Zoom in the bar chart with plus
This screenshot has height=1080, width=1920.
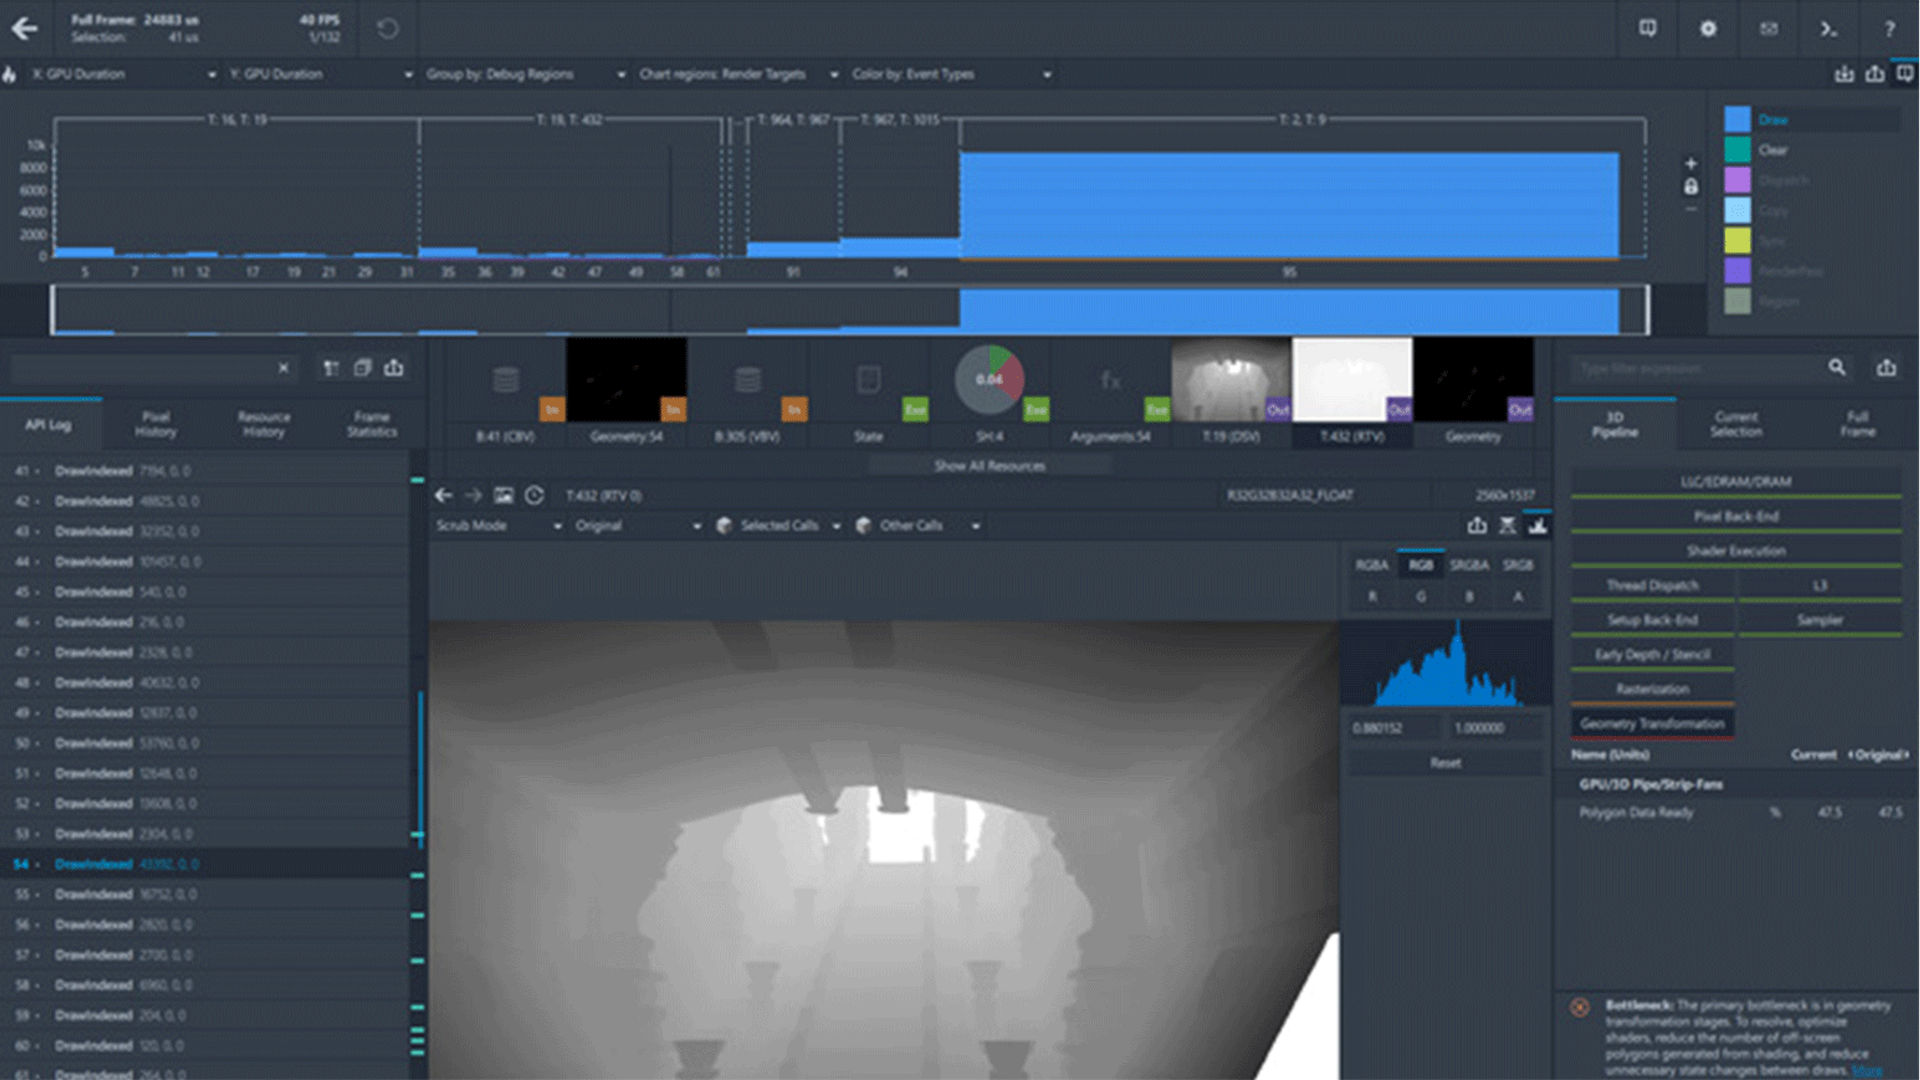(x=1691, y=163)
